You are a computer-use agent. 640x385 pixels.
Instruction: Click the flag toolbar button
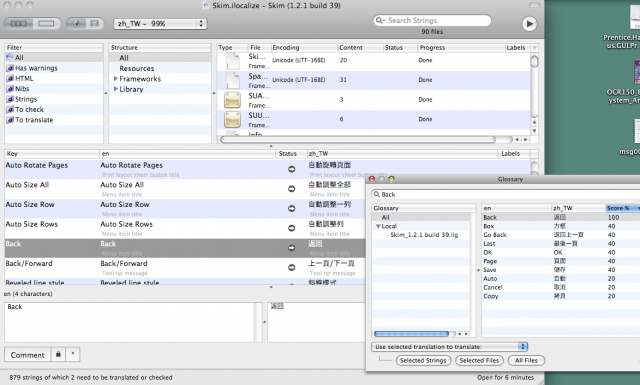pyautogui.click(x=95, y=24)
